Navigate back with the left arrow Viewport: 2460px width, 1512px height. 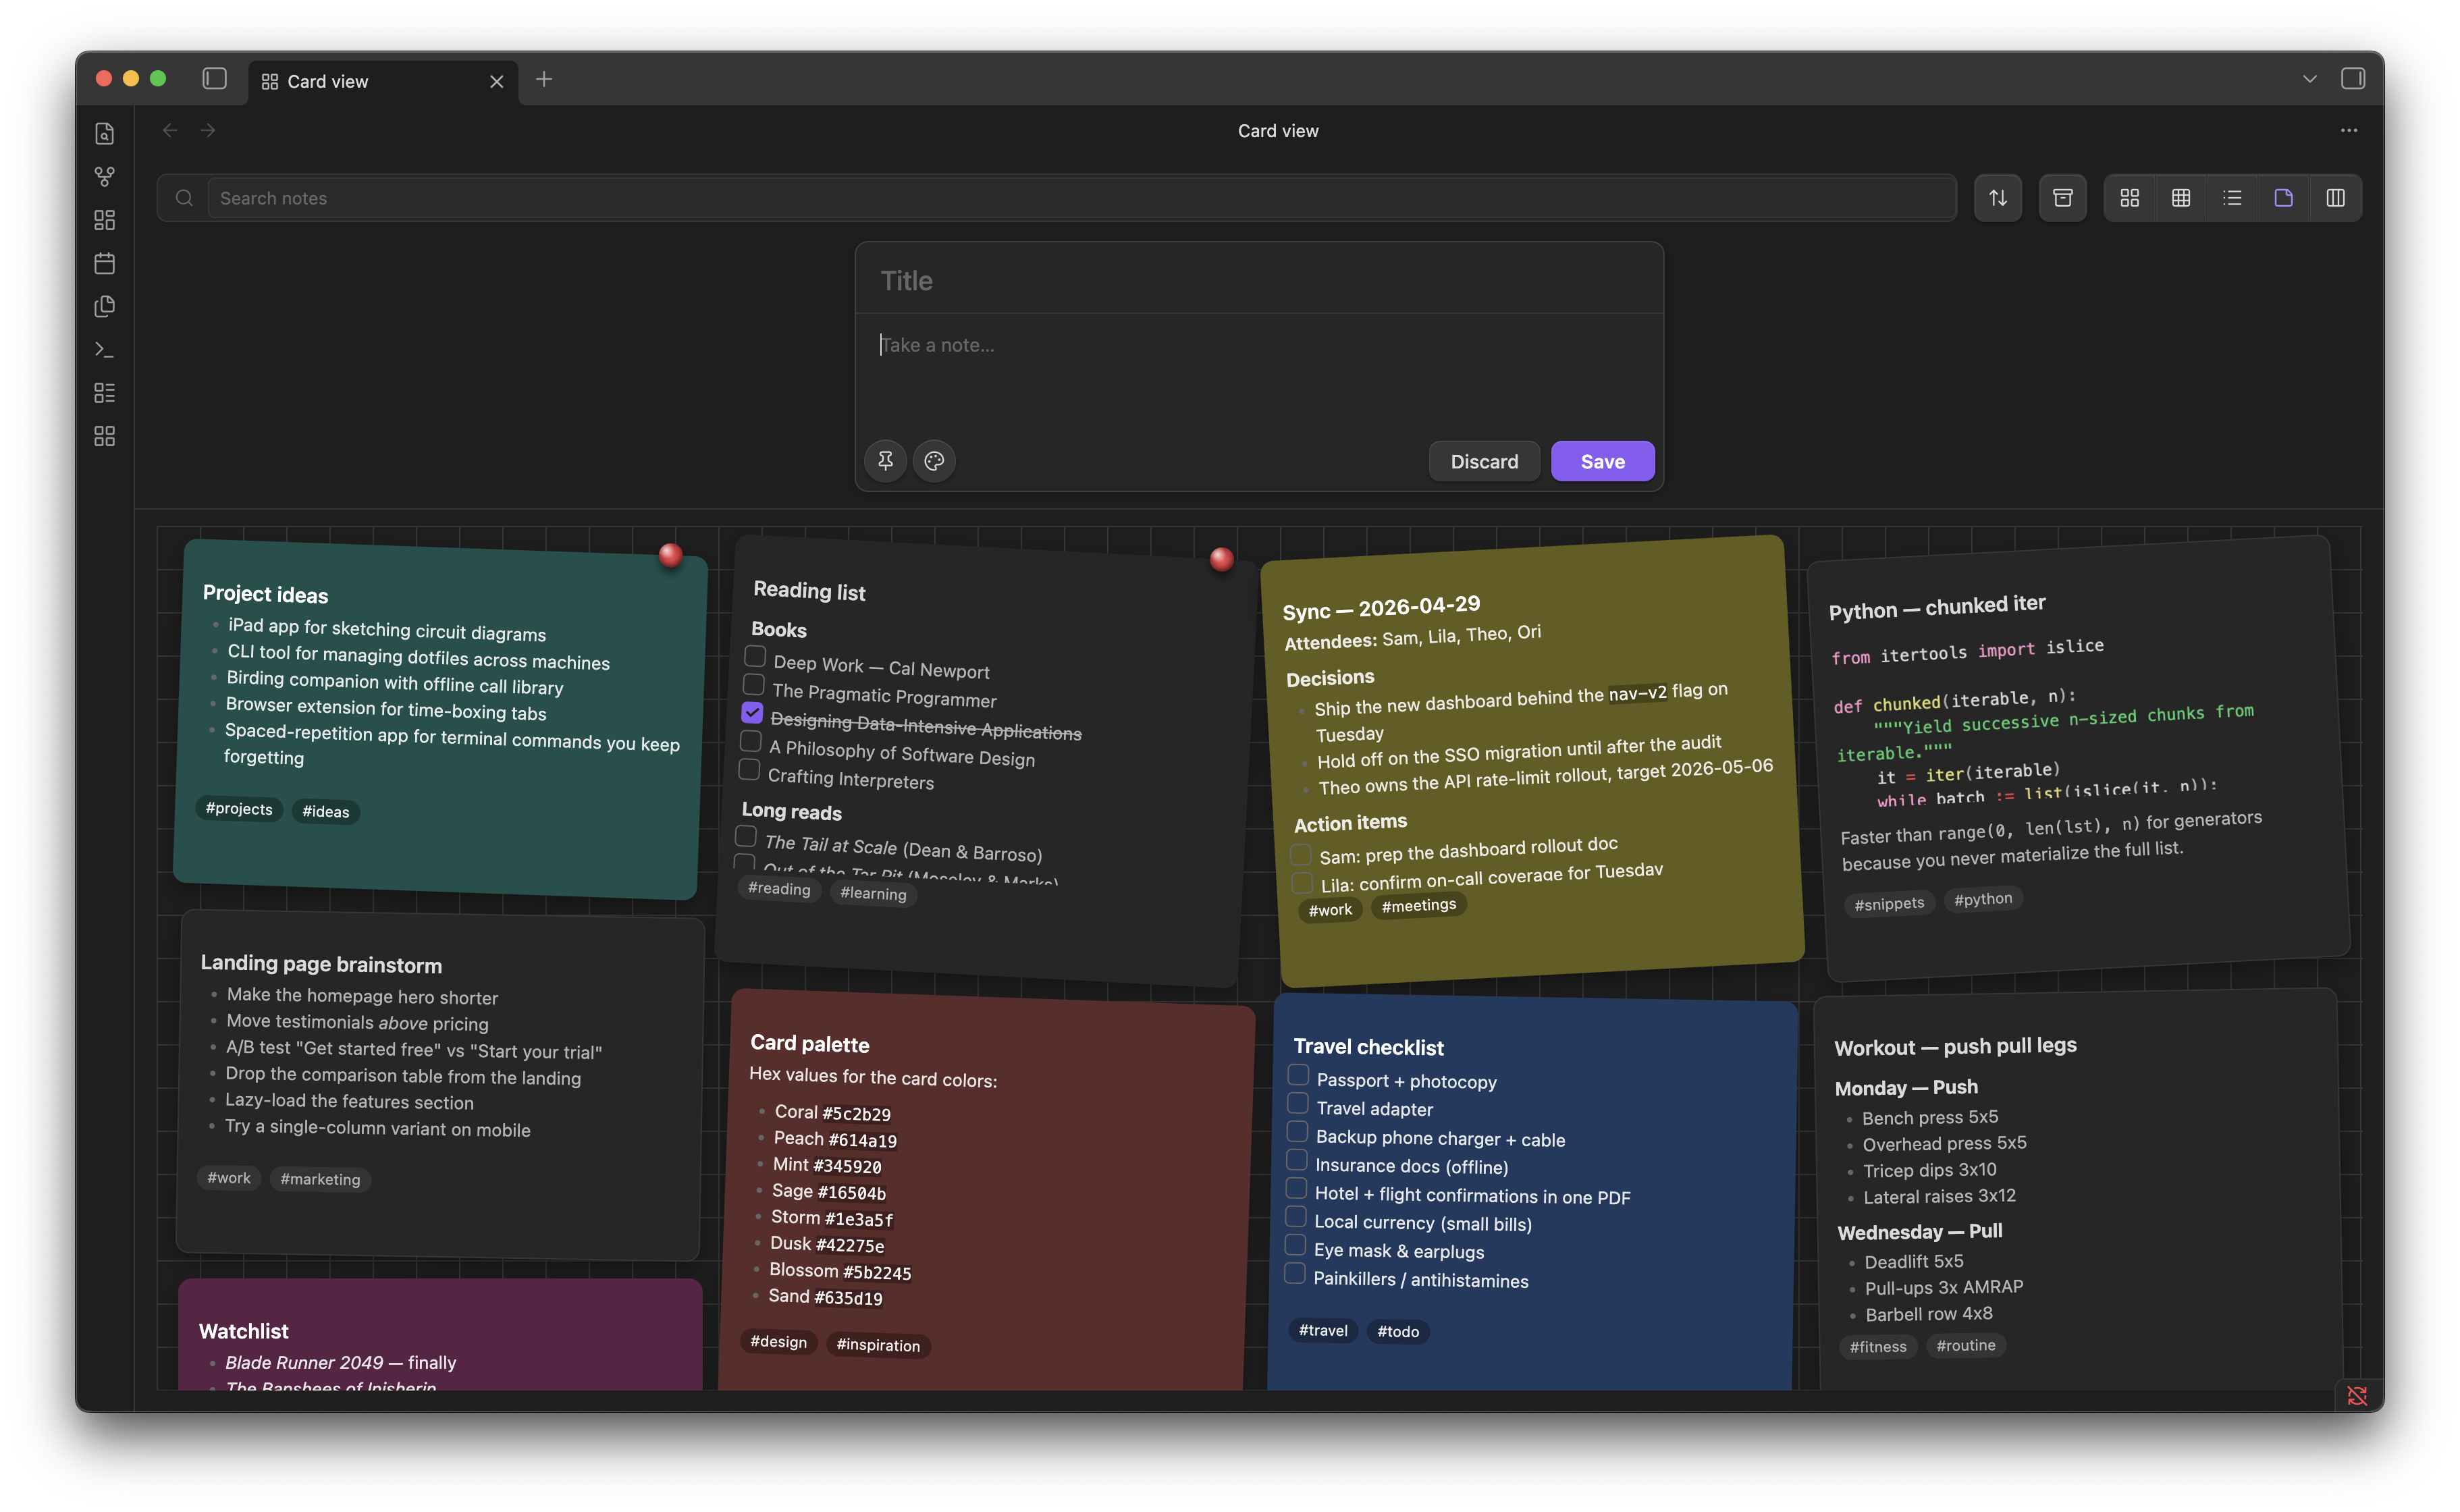tap(170, 131)
